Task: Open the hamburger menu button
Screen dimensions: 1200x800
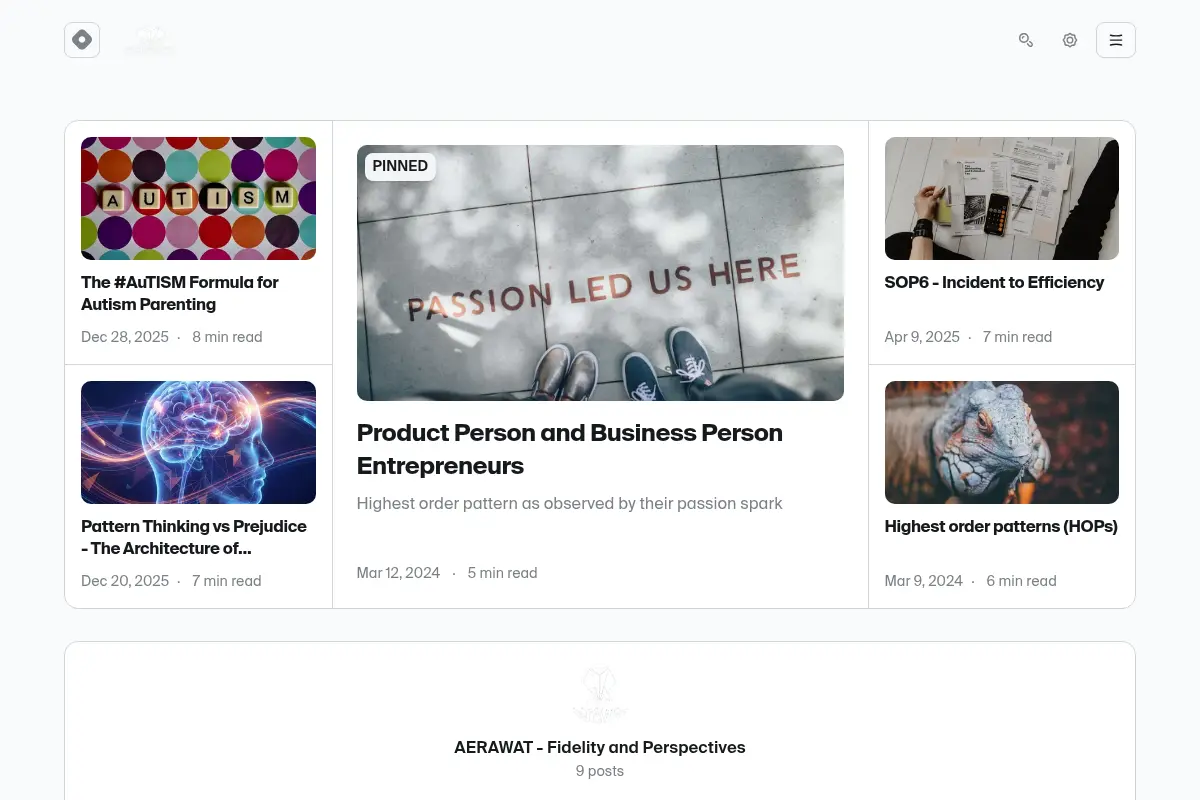Action: click(1116, 40)
